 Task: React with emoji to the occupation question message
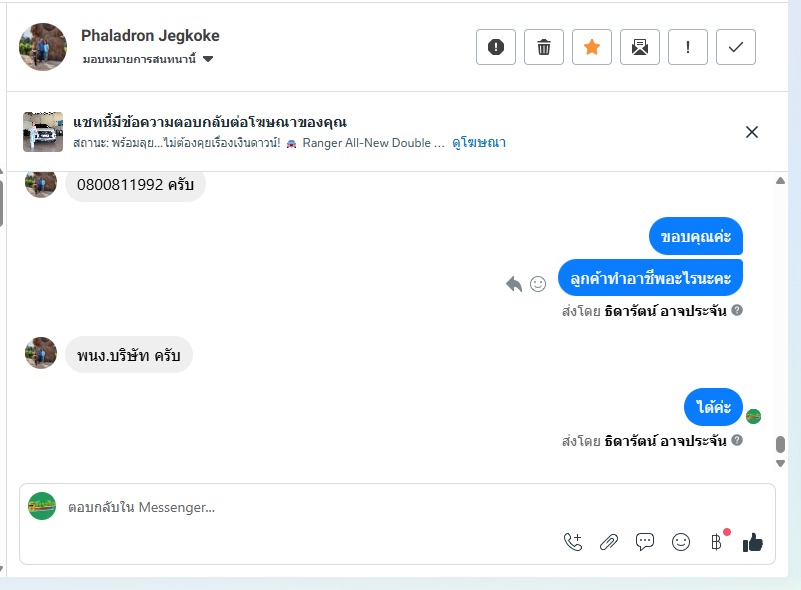point(538,284)
